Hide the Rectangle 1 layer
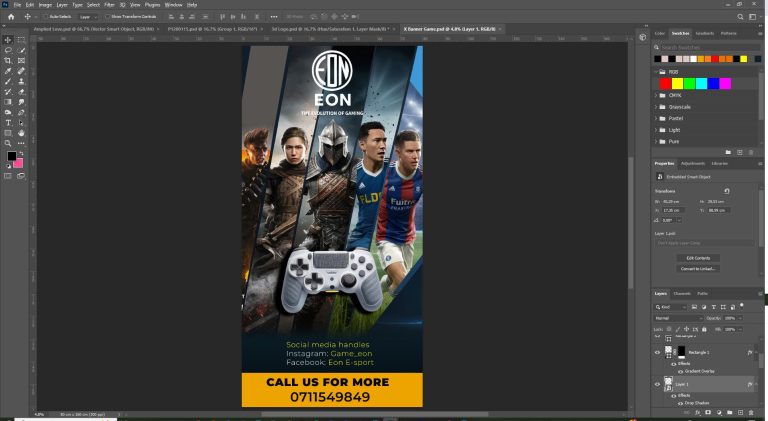Image resolution: width=768 pixels, height=421 pixels. coord(657,353)
